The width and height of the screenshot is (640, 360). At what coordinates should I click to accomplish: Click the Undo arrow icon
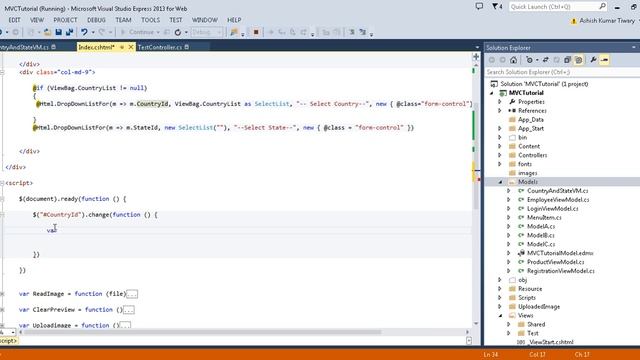tap(84, 32)
